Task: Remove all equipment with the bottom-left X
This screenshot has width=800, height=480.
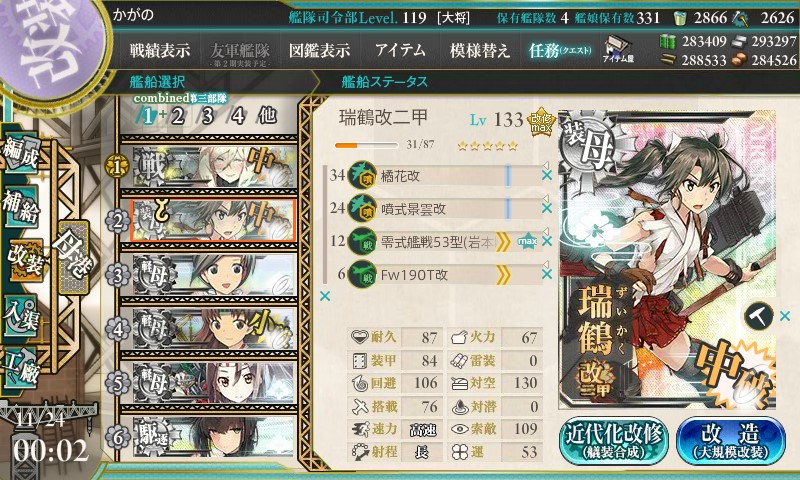Action: point(324,296)
